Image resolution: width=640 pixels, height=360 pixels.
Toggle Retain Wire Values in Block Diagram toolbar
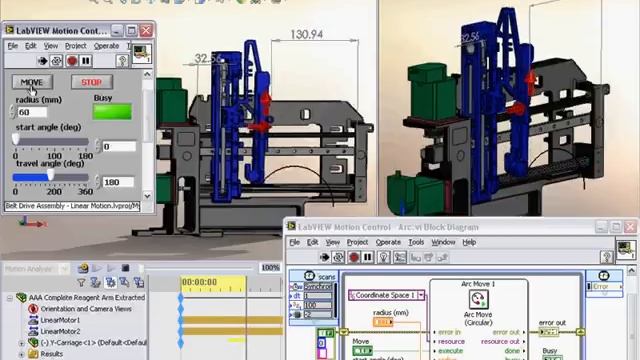[400, 258]
